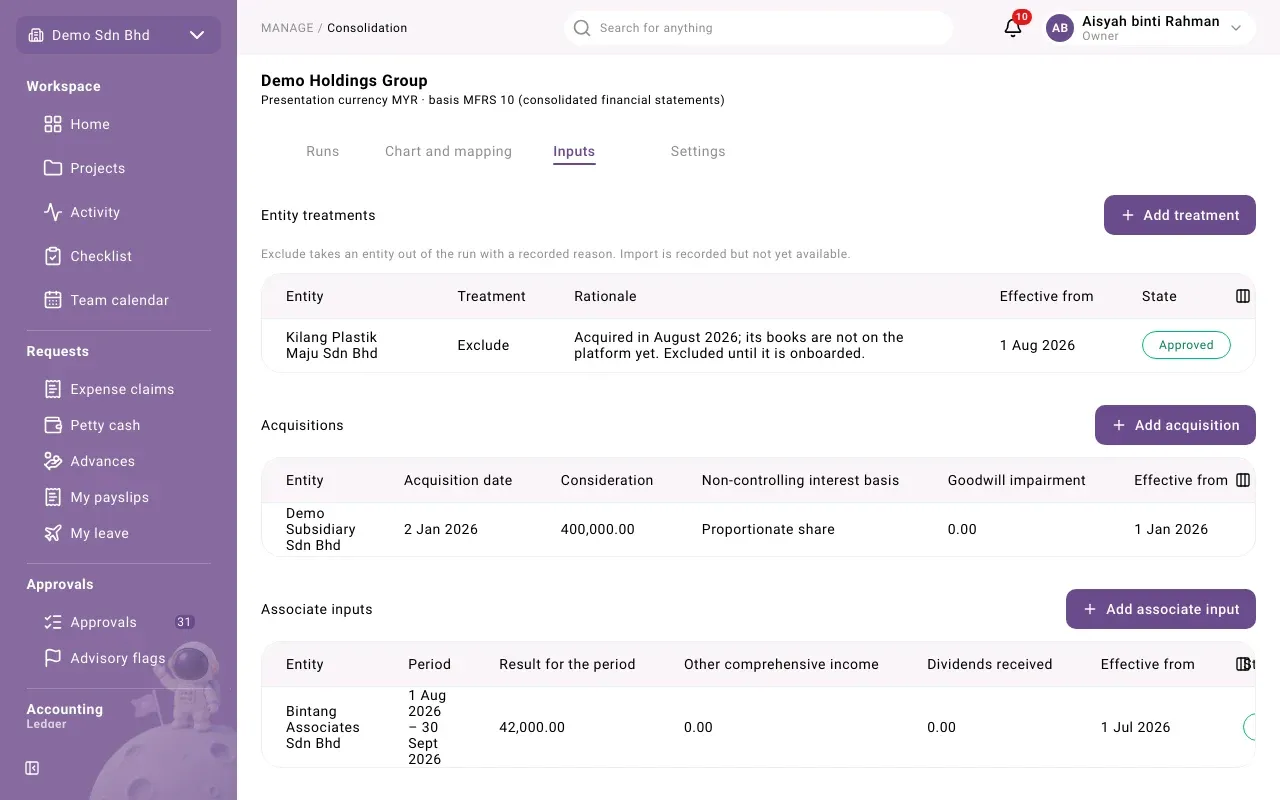Switch to the Chart and mapping tab

[x=448, y=151]
